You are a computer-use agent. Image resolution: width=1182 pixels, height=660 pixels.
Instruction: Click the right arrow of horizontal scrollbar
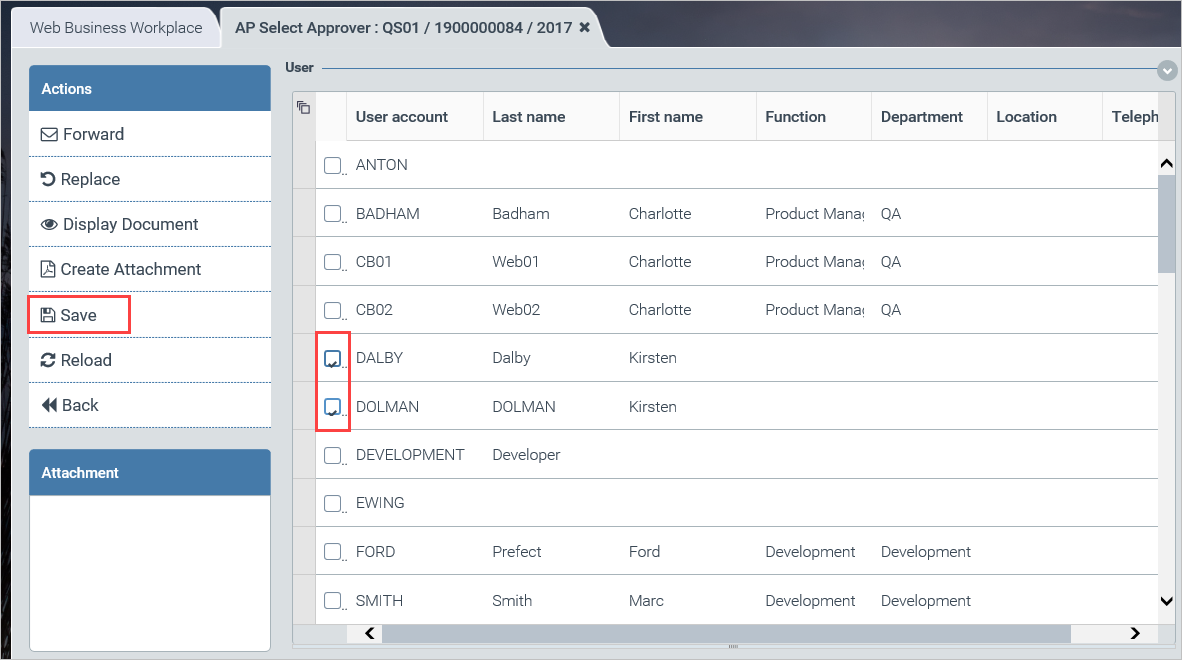click(1135, 633)
